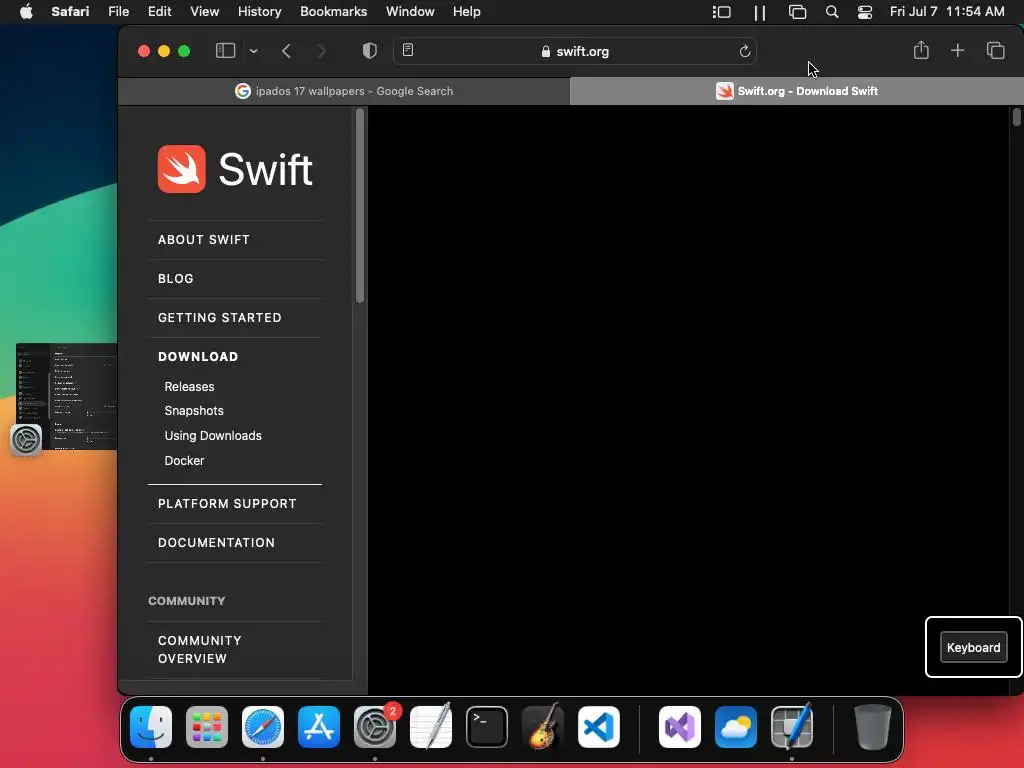Image resolution: width=1024 pixels, height=768 pixels.
Task: Add a new tab with plus icon
Action: (x=957, y=50)
